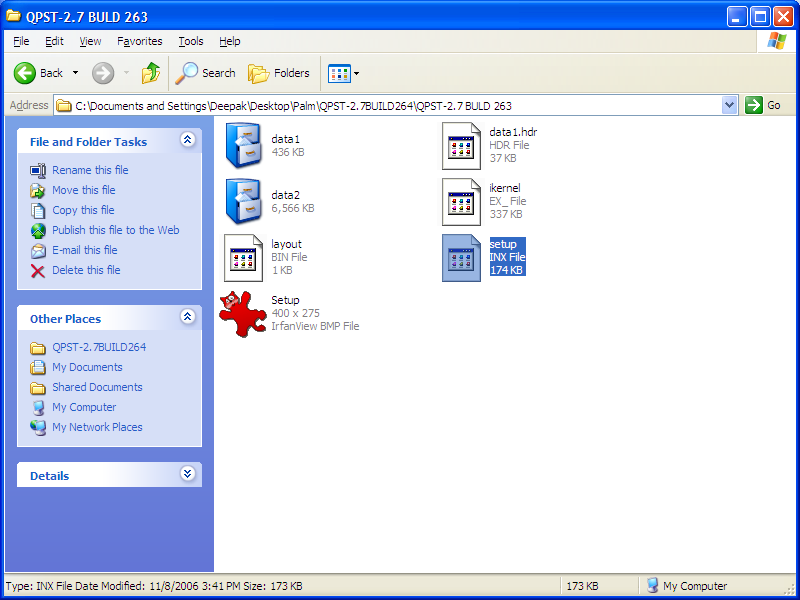Click the data2 file name
Screen dimensions: 800x600
point(286,195)
